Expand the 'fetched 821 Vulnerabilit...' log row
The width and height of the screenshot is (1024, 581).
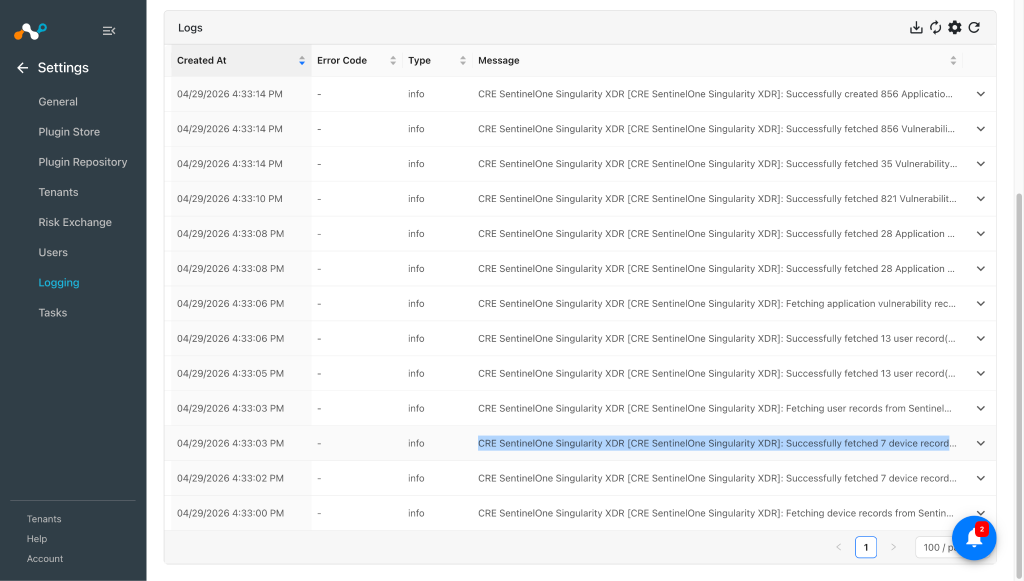(980, 199)
